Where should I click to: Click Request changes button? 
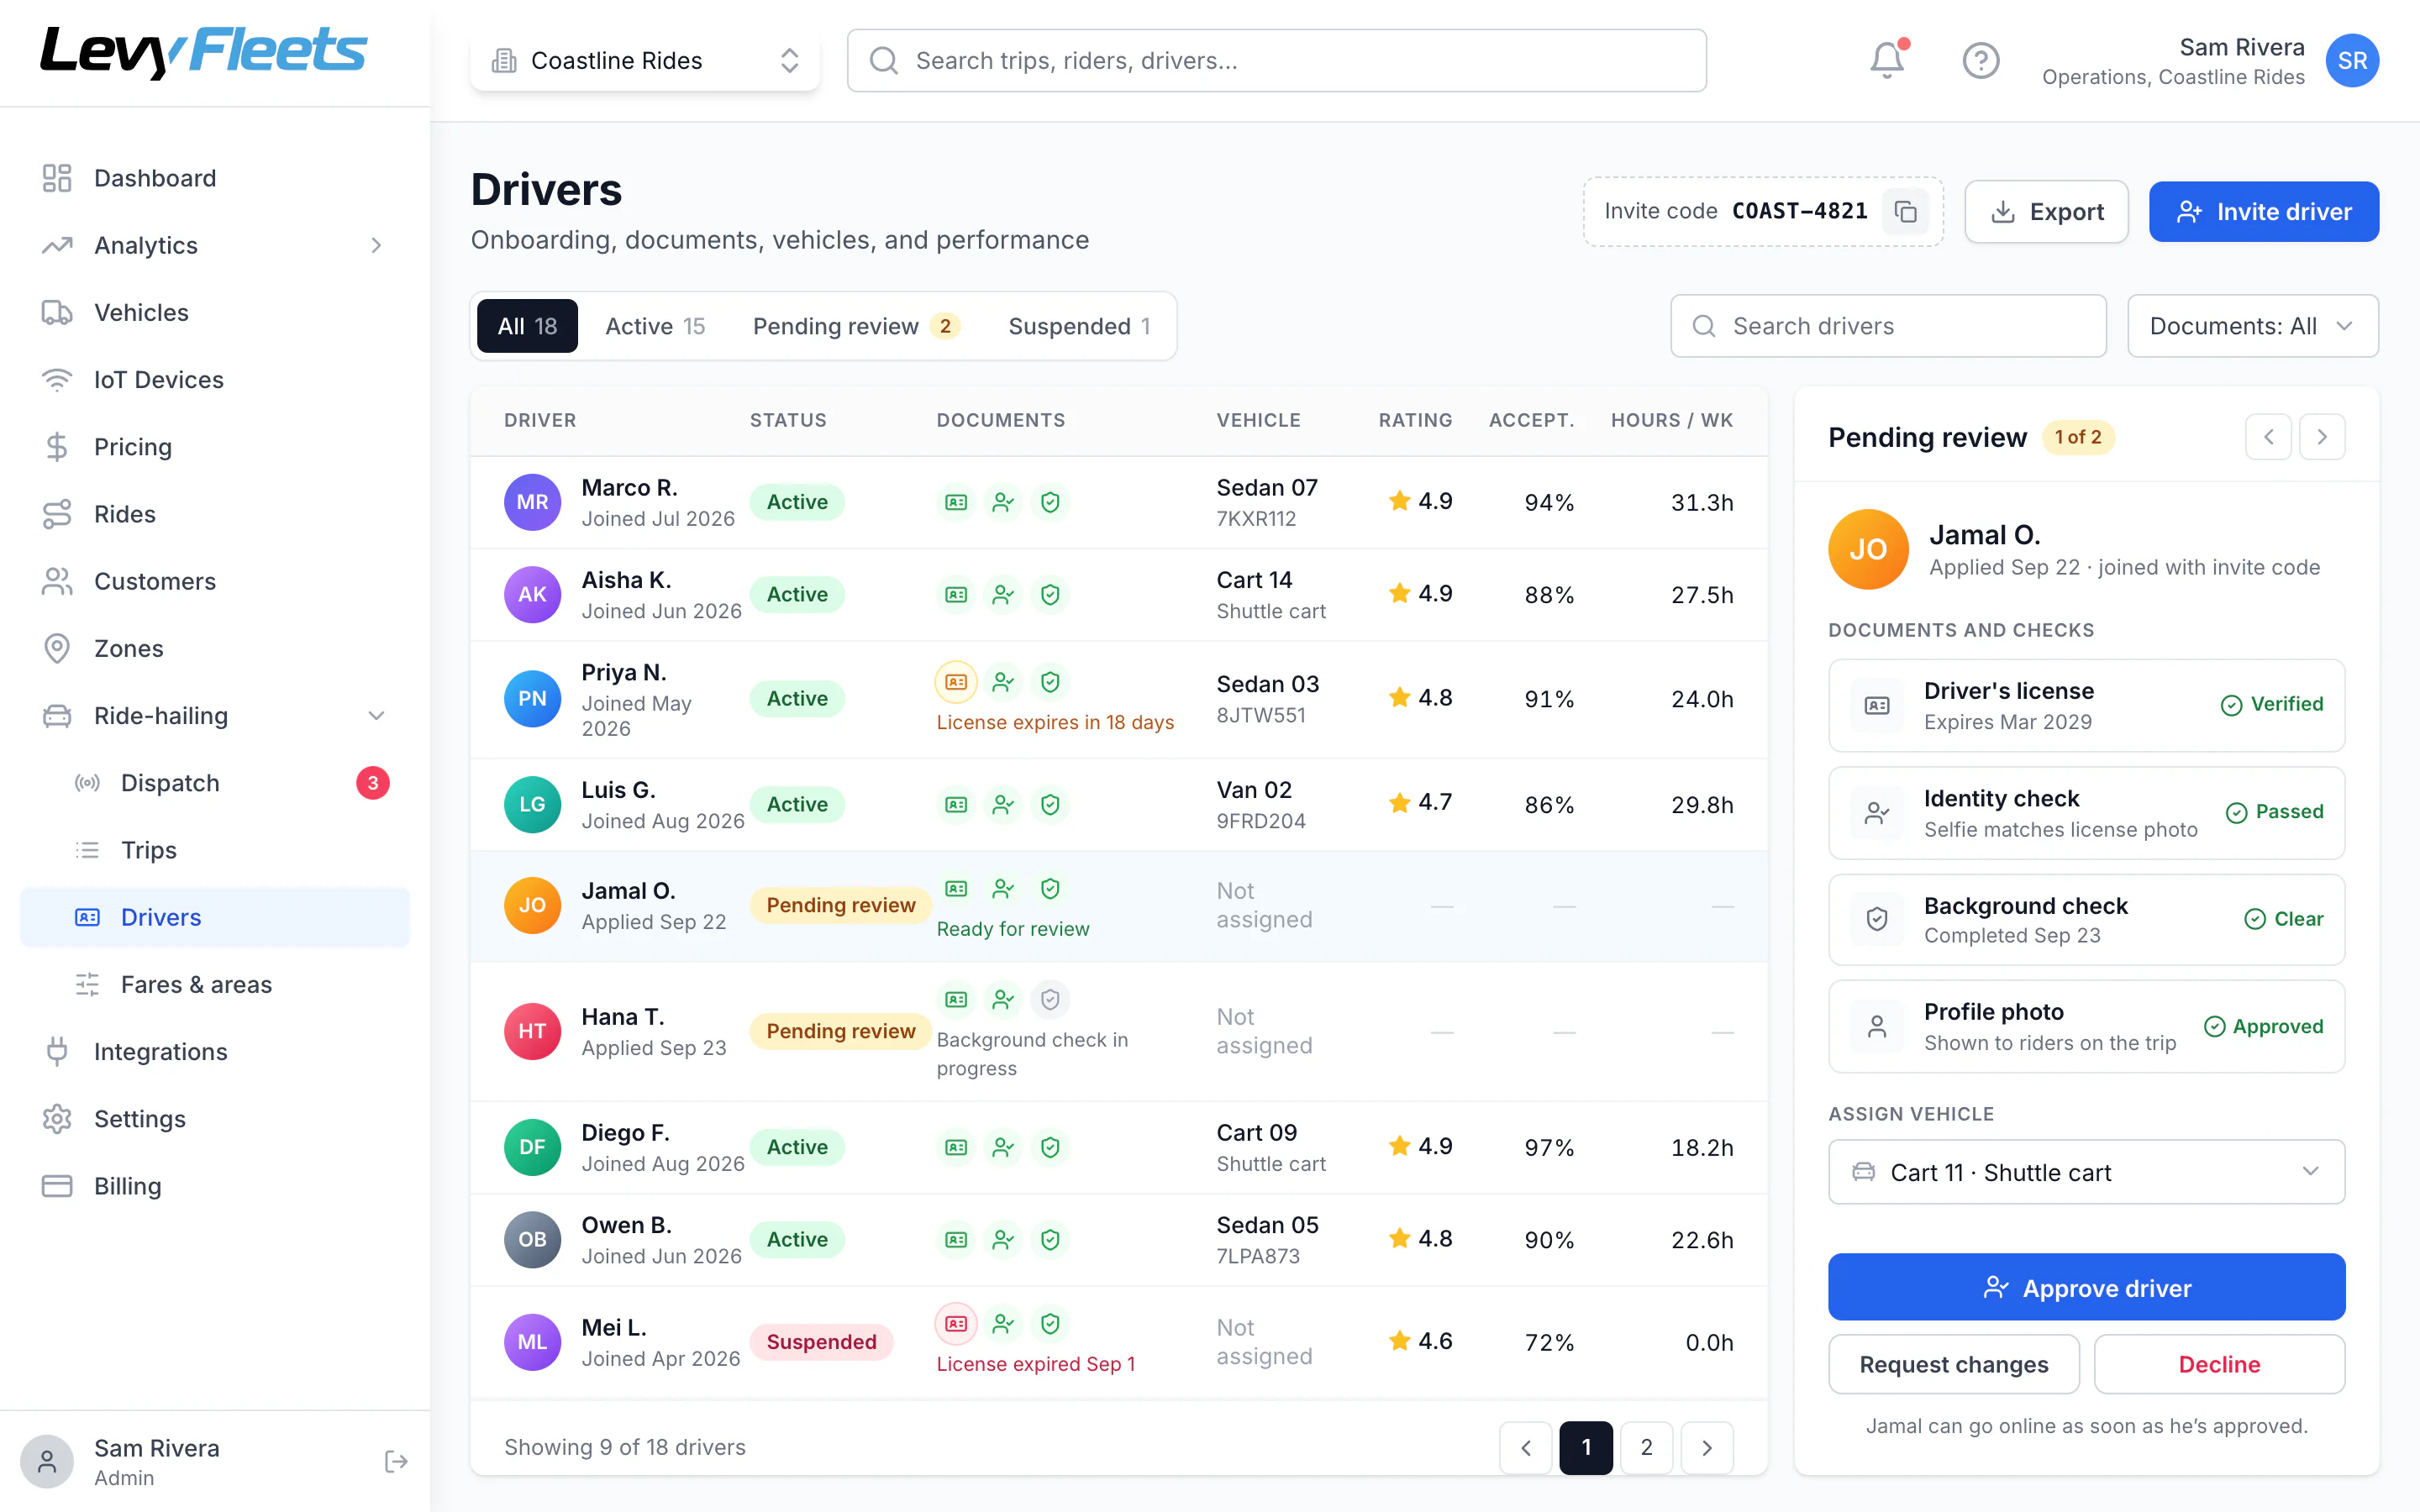click(1953, 1364)
